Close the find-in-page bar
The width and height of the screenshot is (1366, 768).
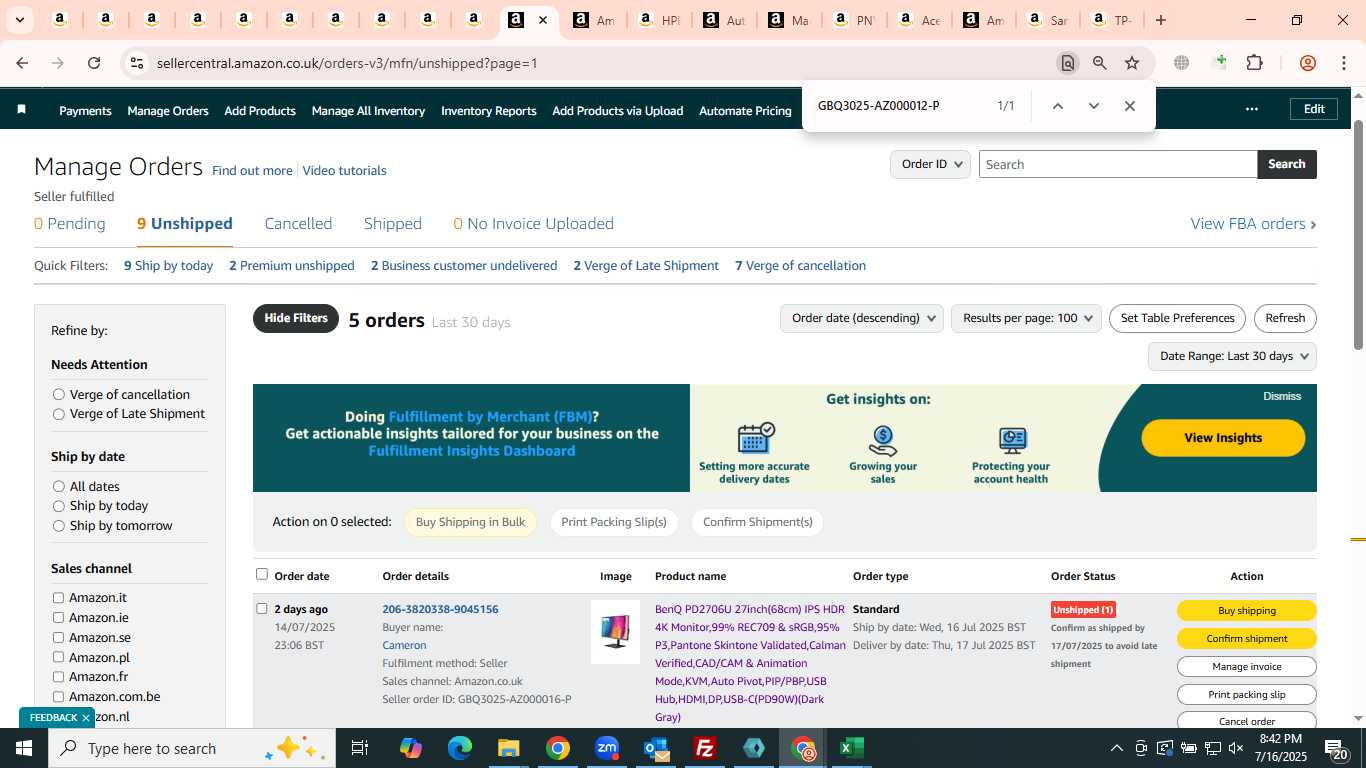[1130, 106]
